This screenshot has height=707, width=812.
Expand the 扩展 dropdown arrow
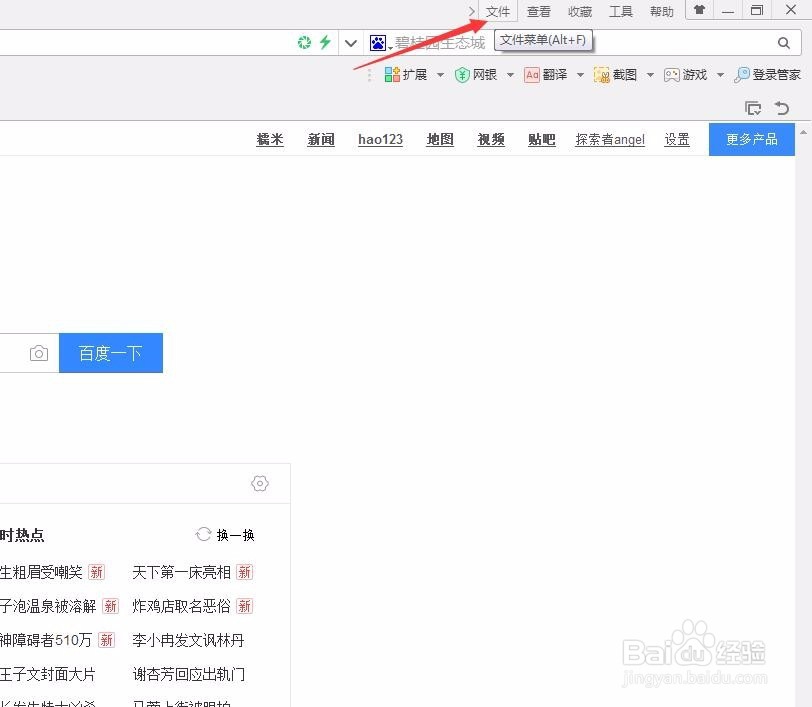coord(440,75)
